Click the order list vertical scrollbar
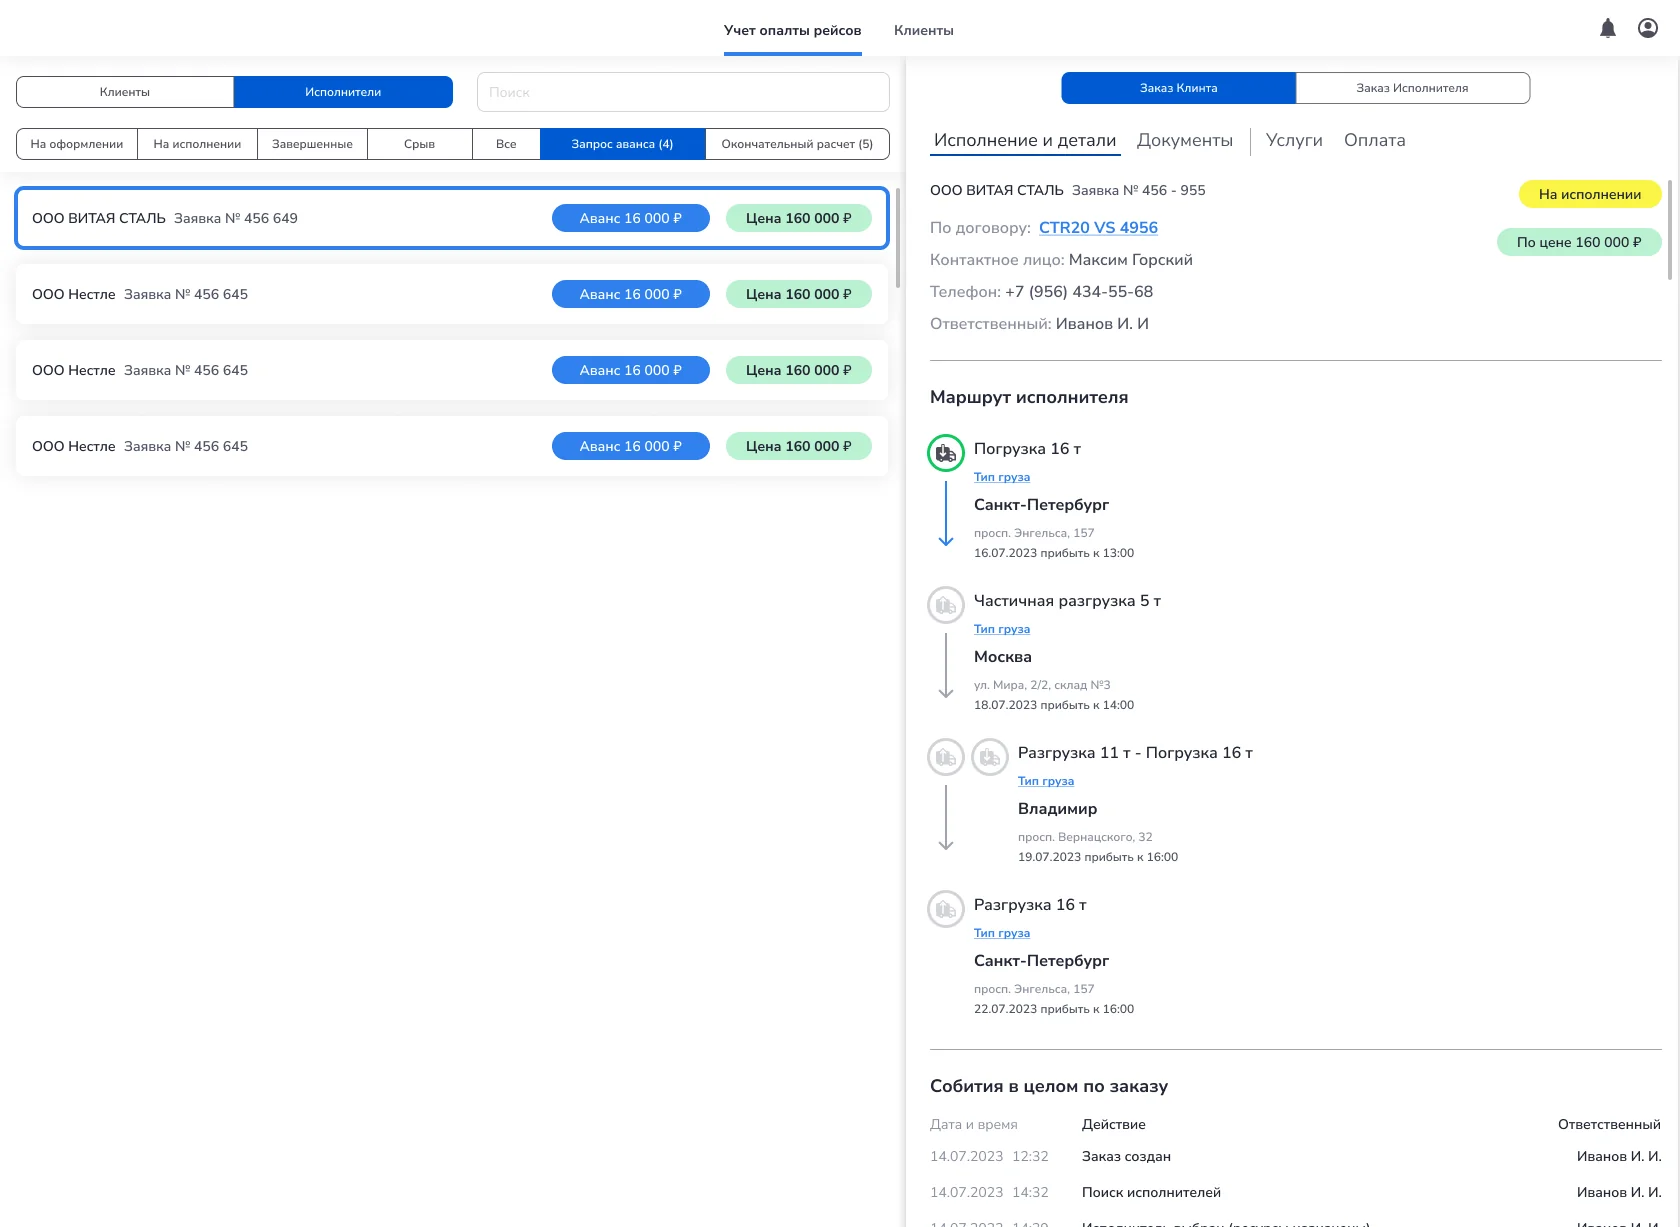1680x1227 pixels. pyautogui.click(x=898, y=238)
